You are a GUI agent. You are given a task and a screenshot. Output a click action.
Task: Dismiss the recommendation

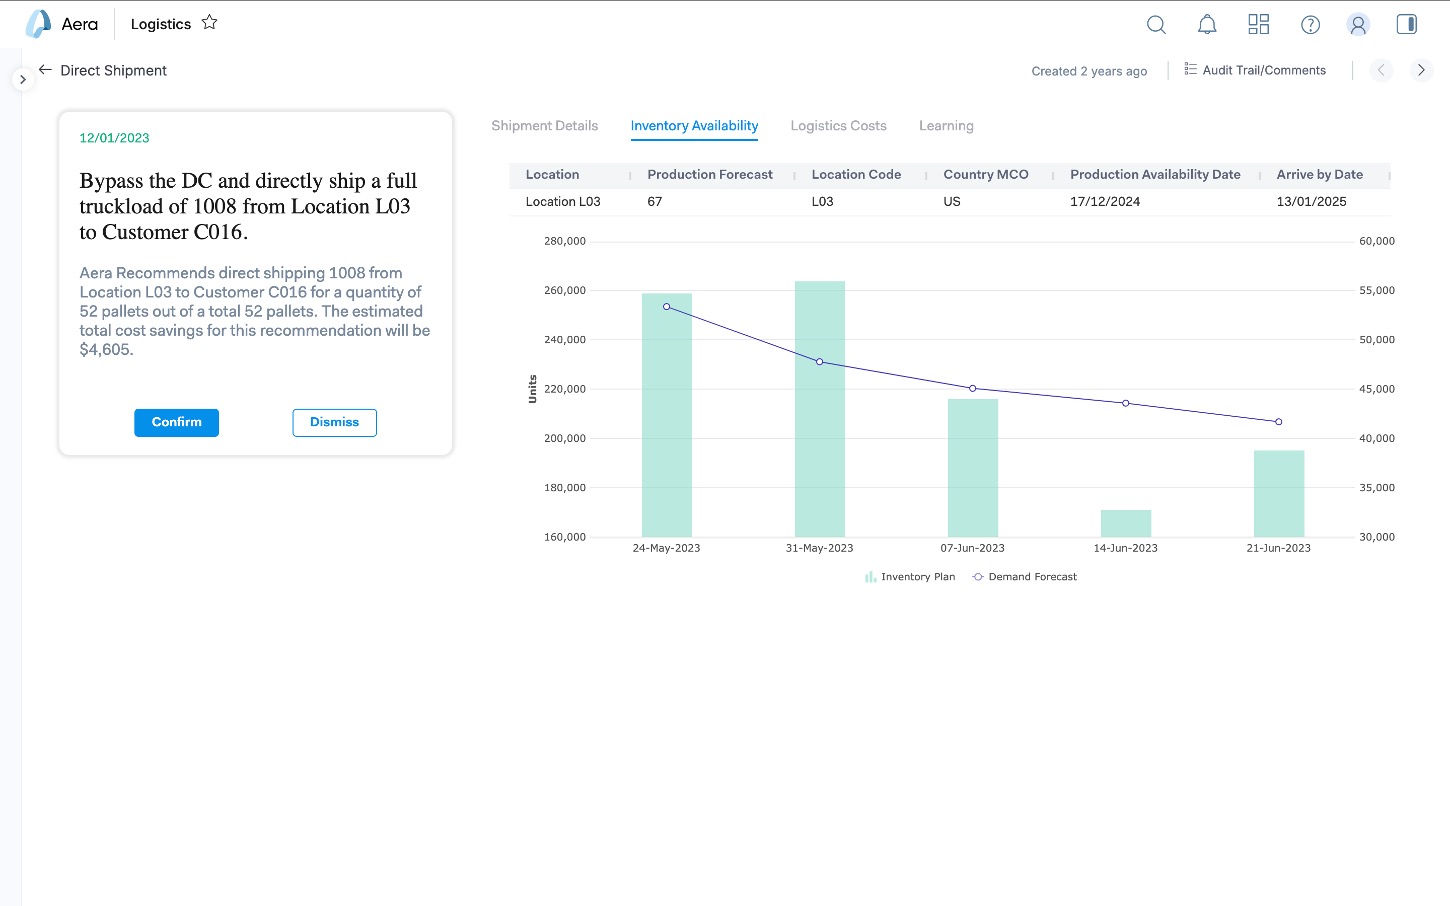pyautogui.click(x=334, y=422)
